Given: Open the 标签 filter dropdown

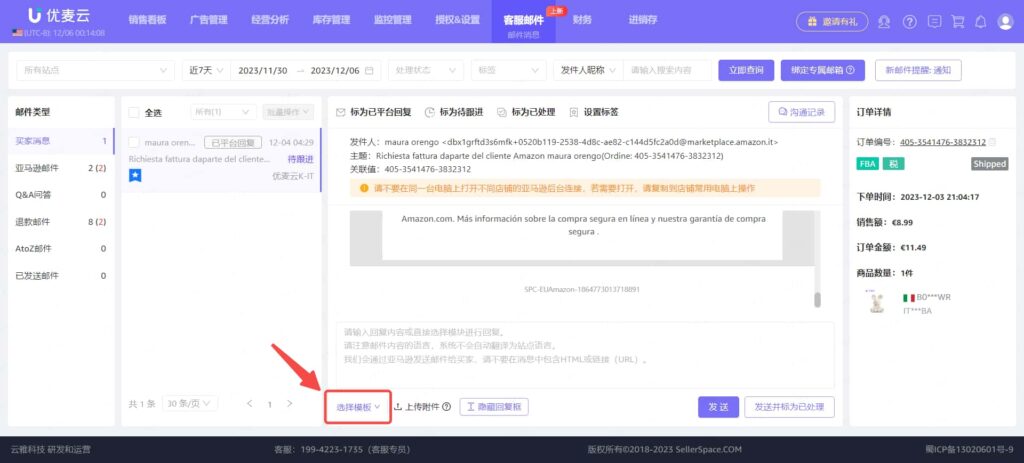Looking at the screenshot, I should 509,71.
